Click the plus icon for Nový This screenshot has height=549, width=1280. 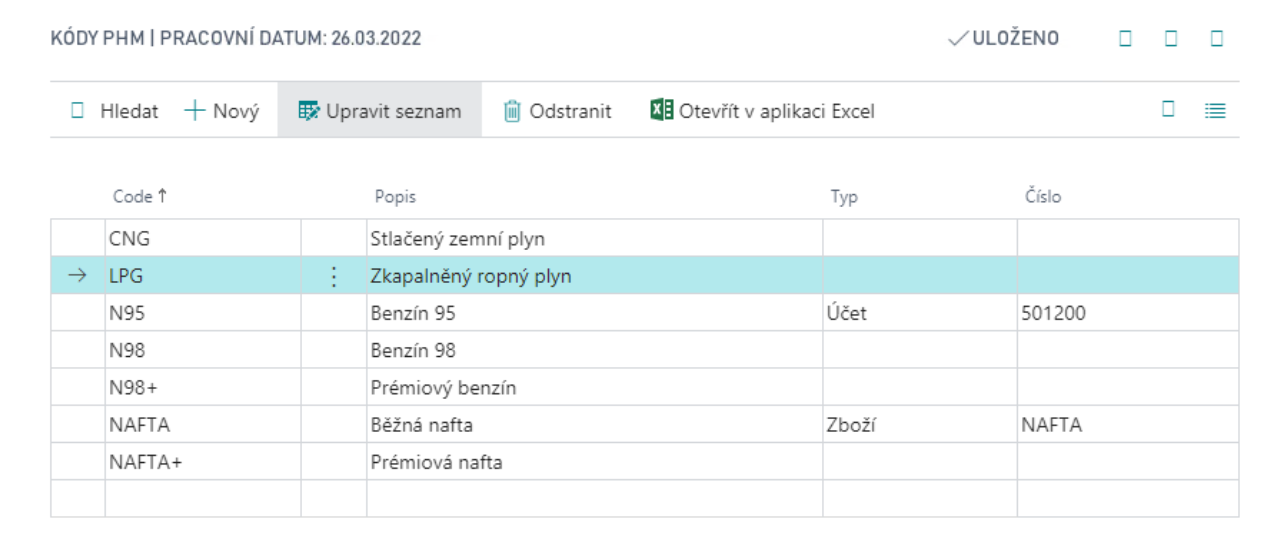(x=195, y=111)
